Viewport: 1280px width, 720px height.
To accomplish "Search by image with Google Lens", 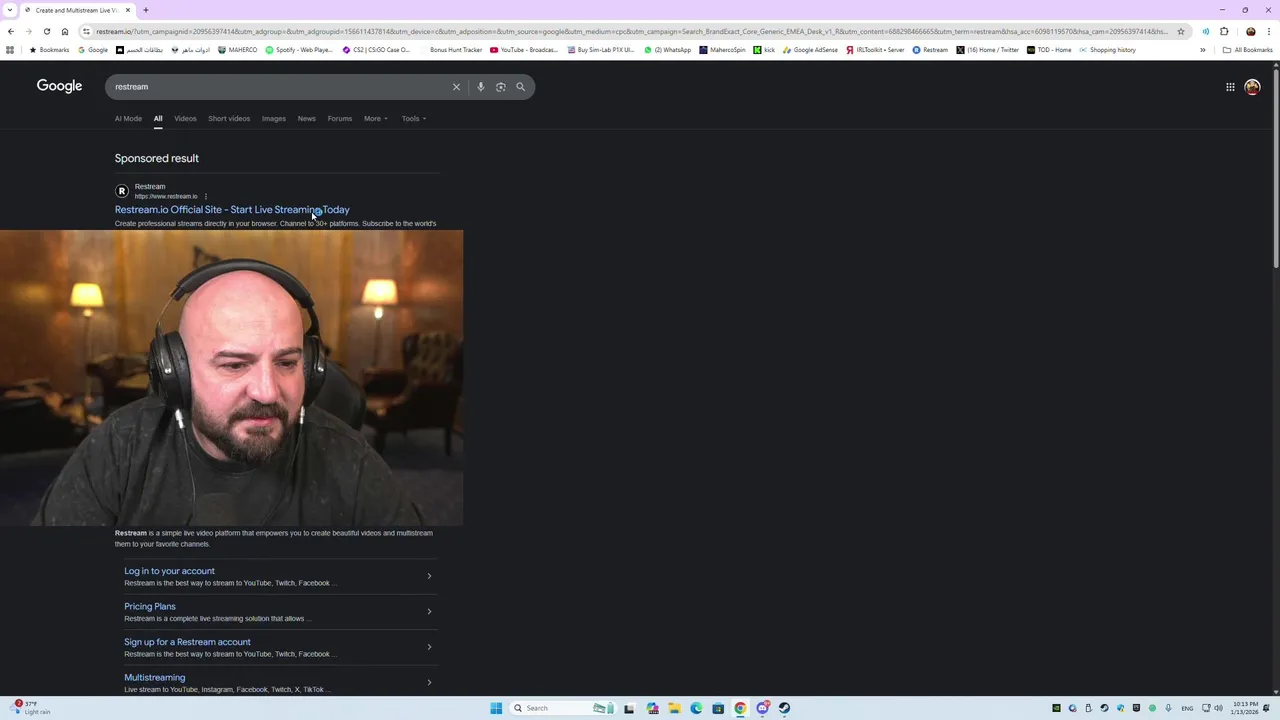I will [x=500, y=87].
